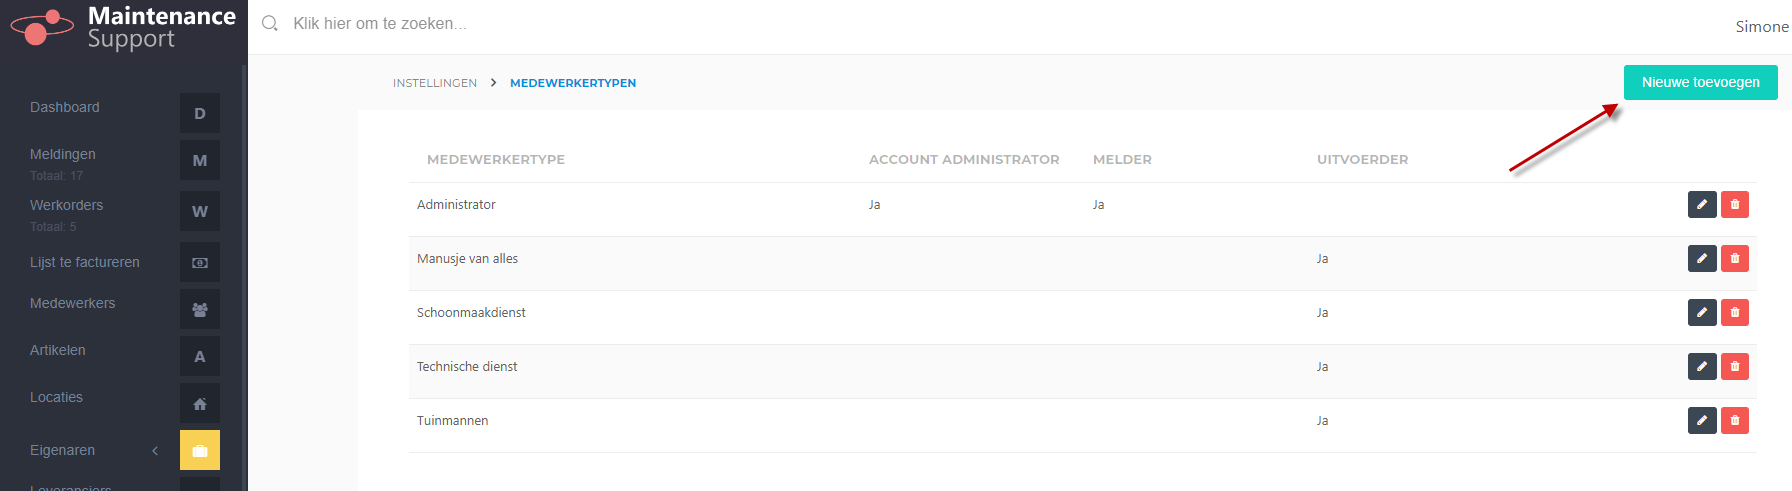This screenshot has width=1792, height=491.
Task: Edit the Tuinmannen employee type
Action: pyautogui.click(x=1702, y=420)
